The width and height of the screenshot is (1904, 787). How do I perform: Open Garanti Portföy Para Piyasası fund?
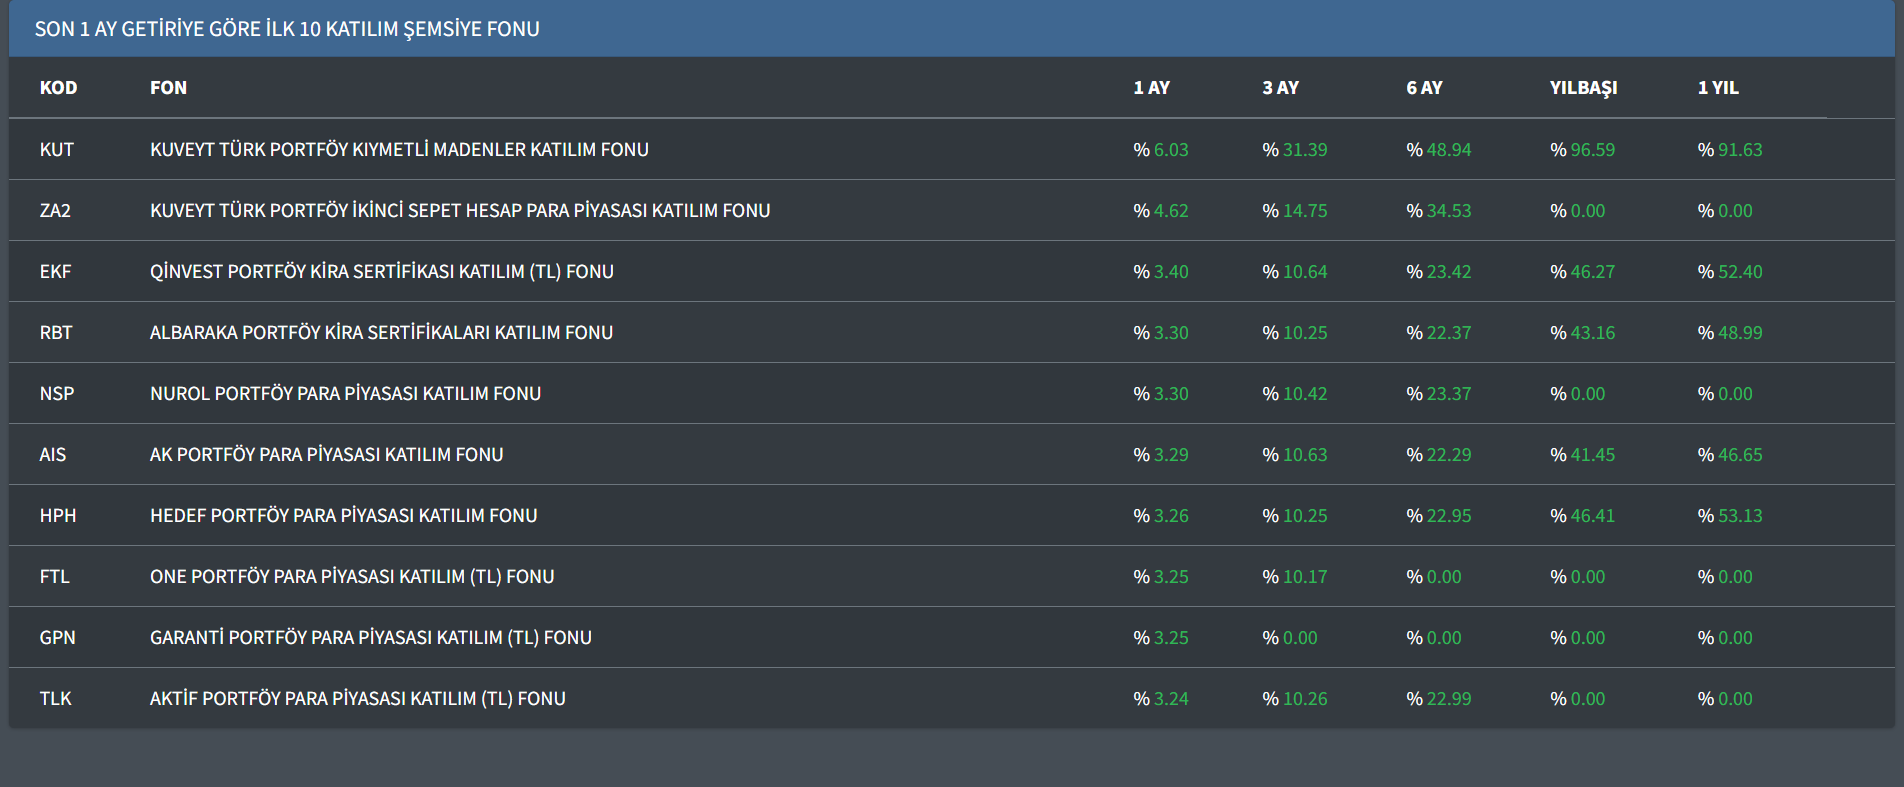[370, 638]
